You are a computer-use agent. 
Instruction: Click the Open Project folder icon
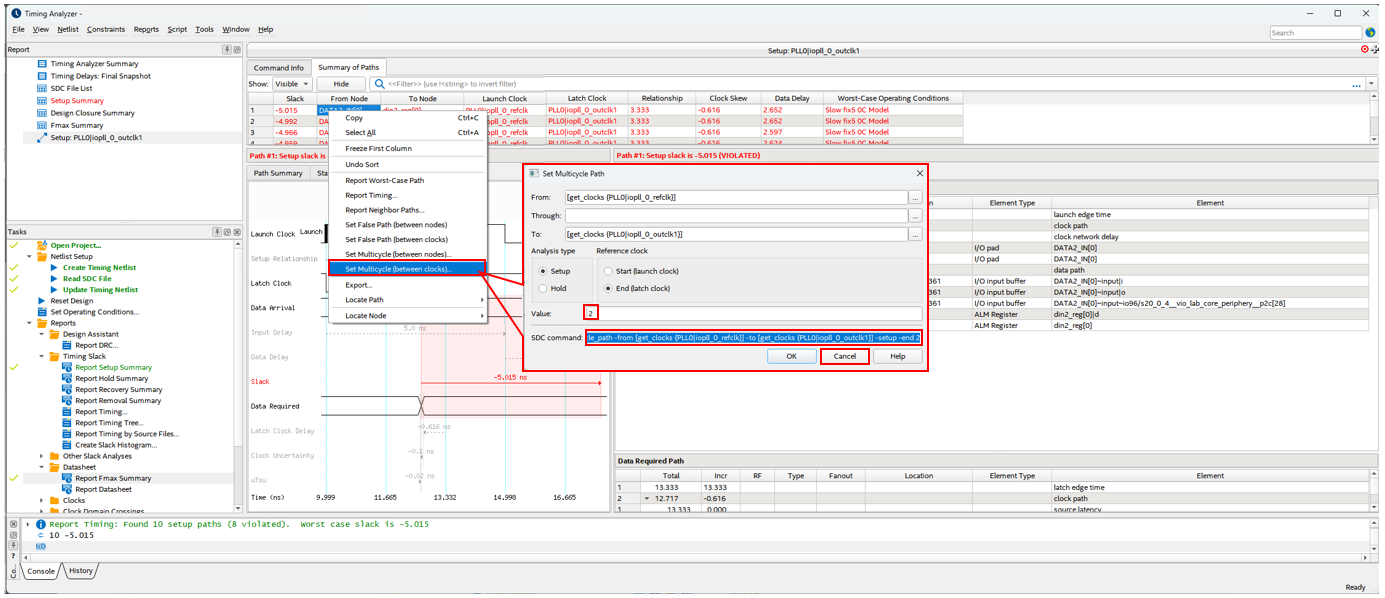point(42,245)
